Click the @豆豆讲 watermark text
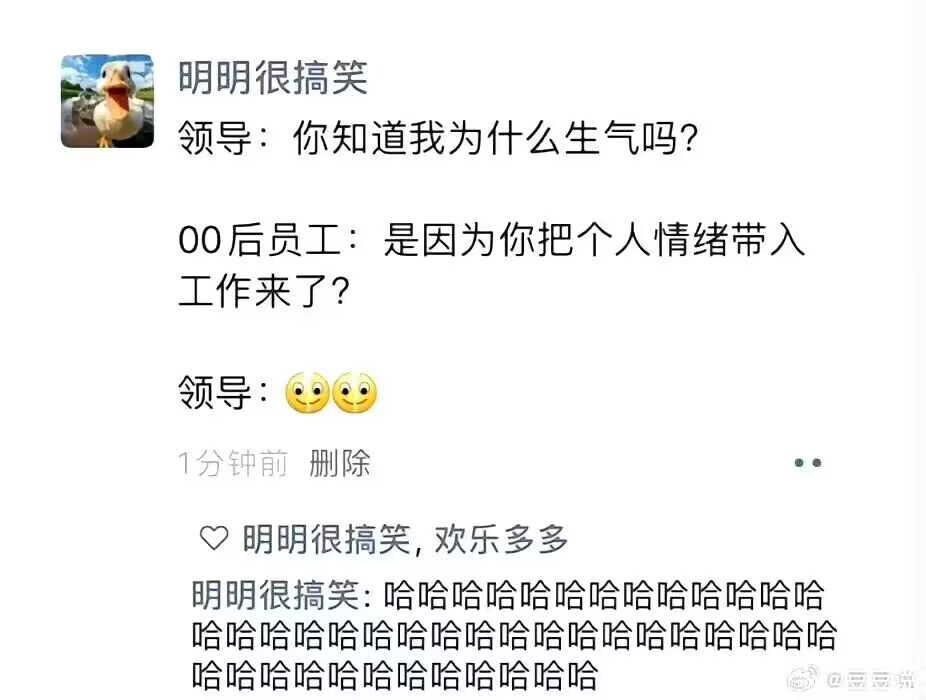Image resolution: width=926 pixels, height=700 pixels. click(x=871, y=680)
